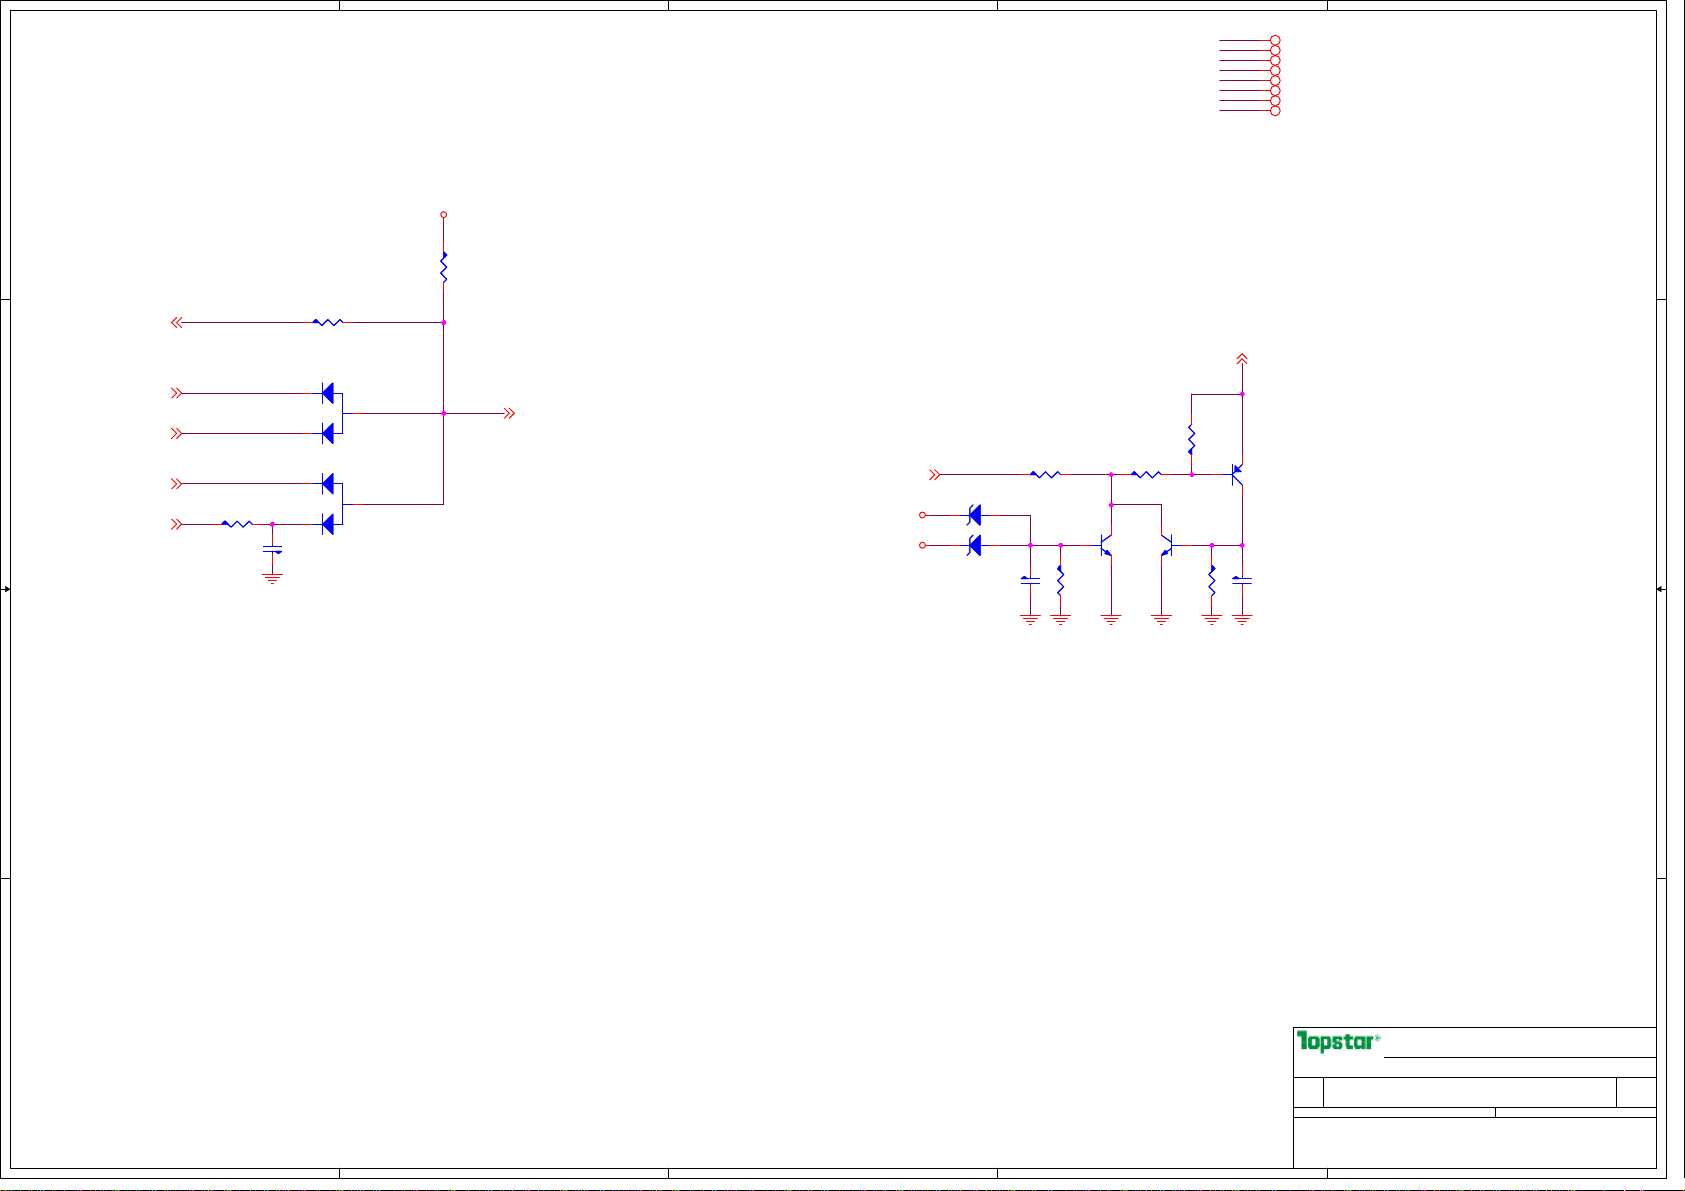Screen dimensions: 1685x1191
Task: Click the input port of the right circuit
Action: tap(935, 474)
